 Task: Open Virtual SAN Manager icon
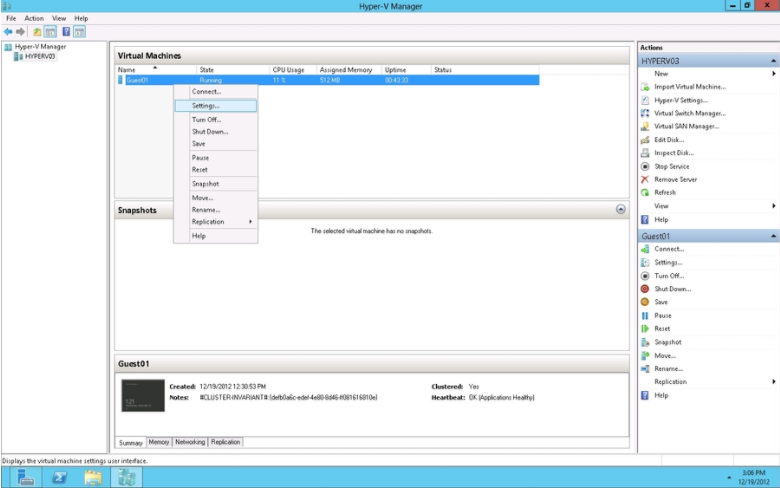[x=645, y=126]
